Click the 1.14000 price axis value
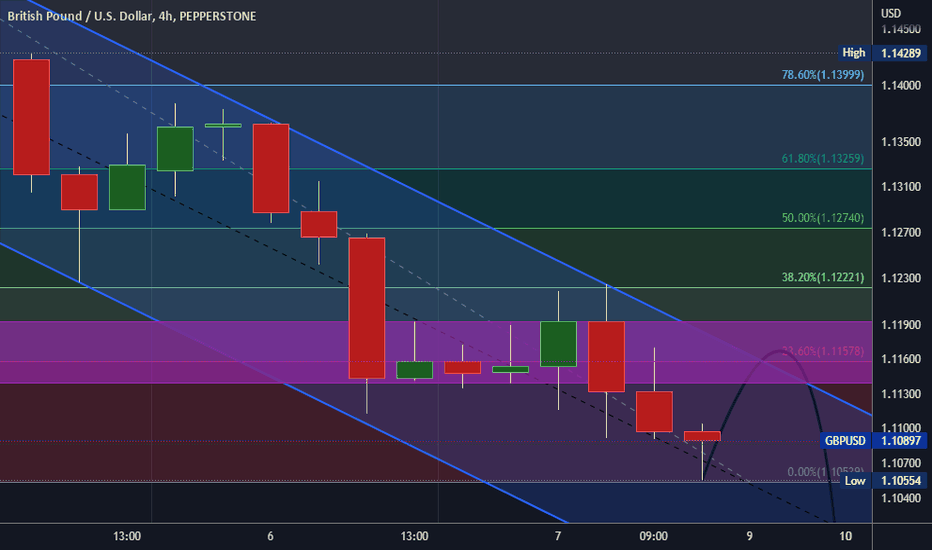Screen dimensions: 932x550 [x=900, y=86]
